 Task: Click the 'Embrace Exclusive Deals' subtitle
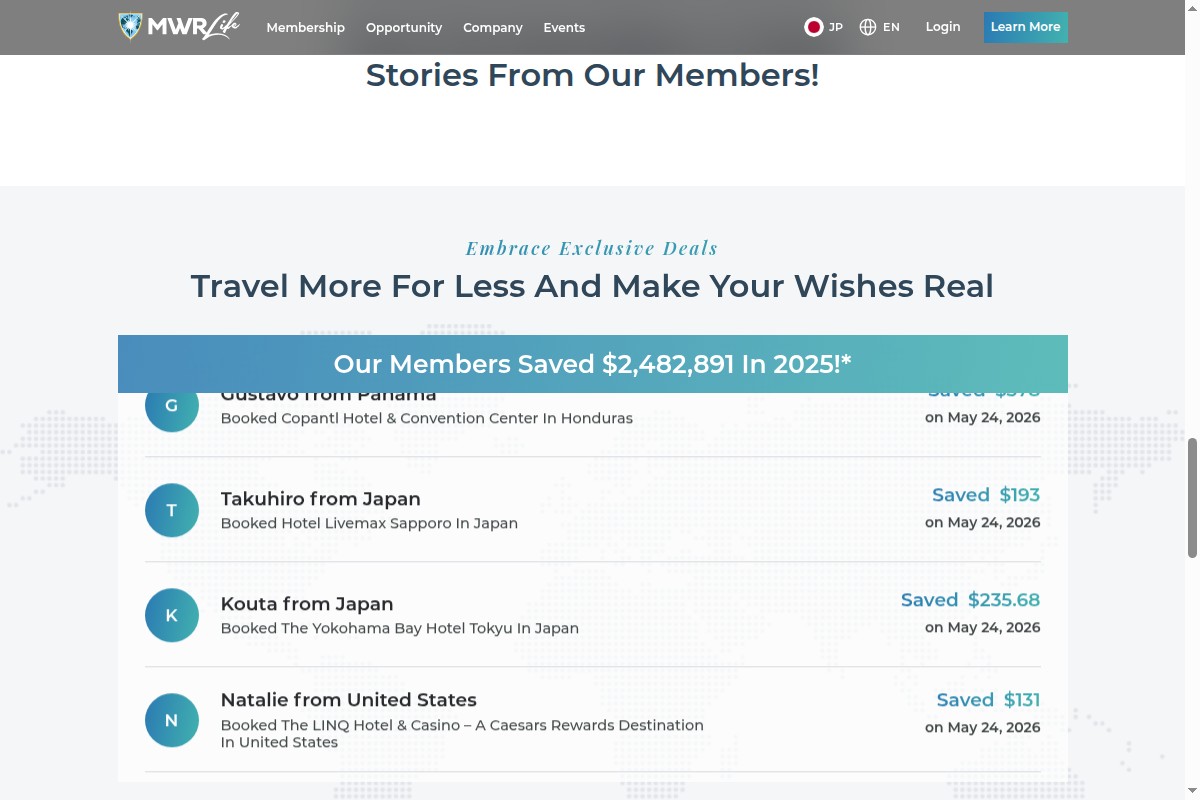[592, 248]
